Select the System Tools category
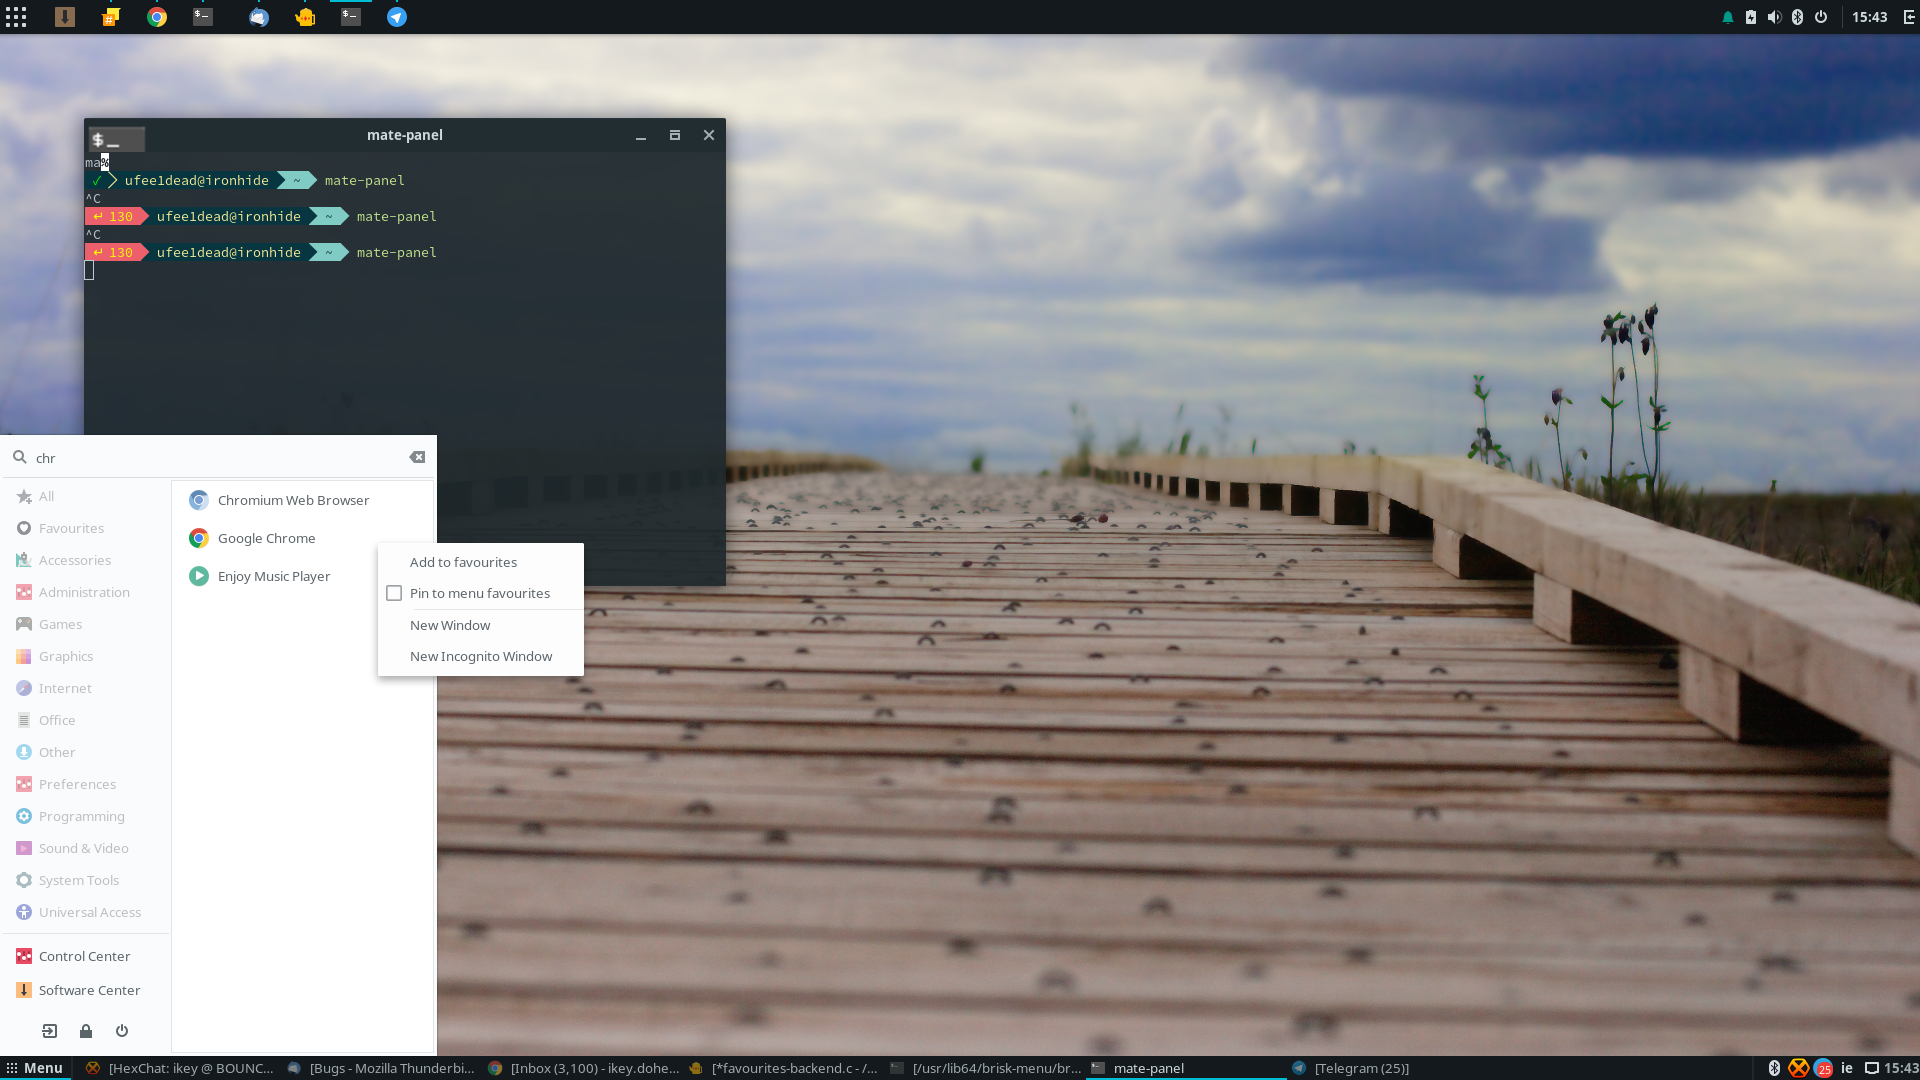This screenshot has width=1920, height=1080. [x=88, y=880]
